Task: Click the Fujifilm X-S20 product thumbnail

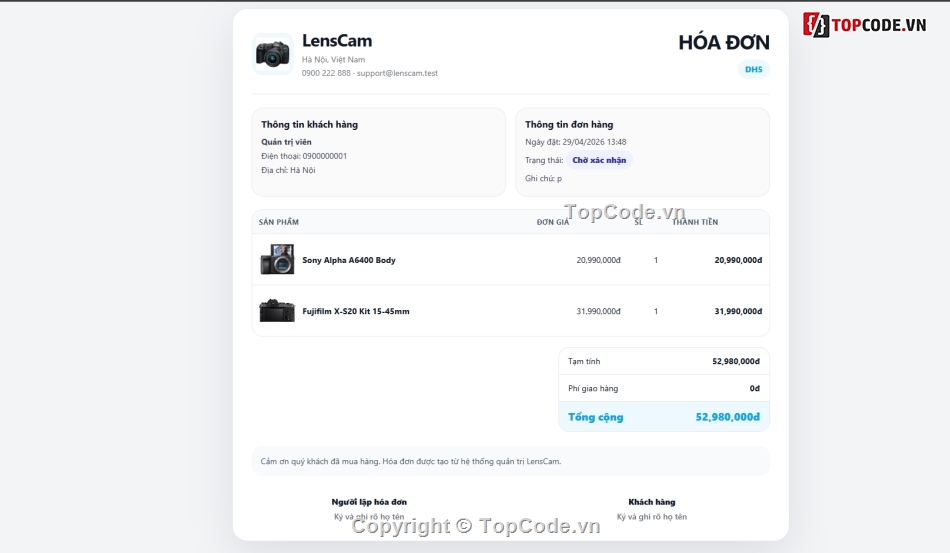Action: (277, 311)
